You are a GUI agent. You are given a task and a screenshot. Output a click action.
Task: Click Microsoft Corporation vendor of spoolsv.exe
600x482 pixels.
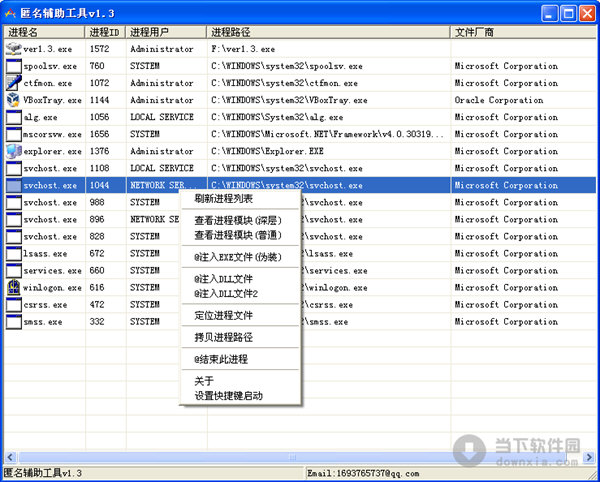[x=506, y=66]
